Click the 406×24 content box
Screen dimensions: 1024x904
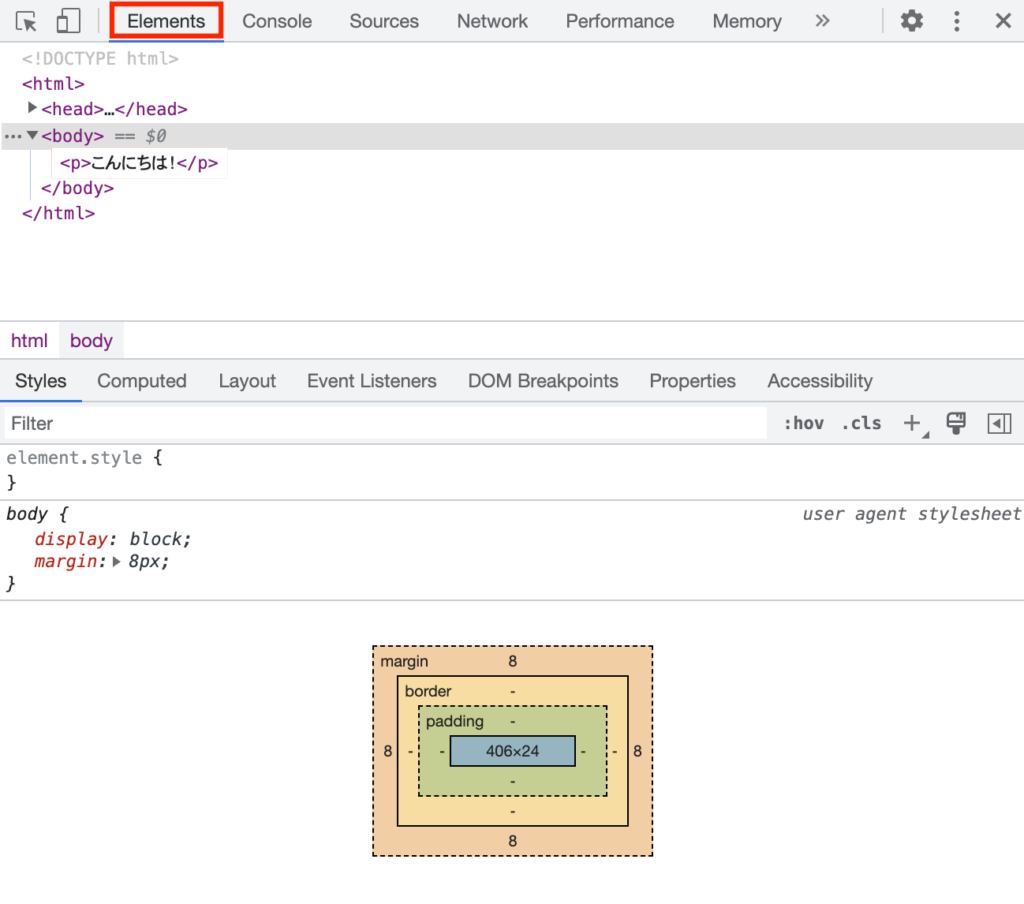click(x=512, y=751)
